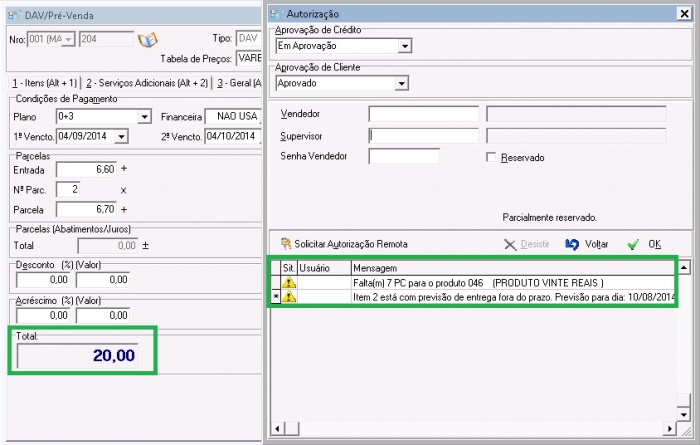
Task: Expand the Aprovação de Cliente dropdown
Action: 401,83
